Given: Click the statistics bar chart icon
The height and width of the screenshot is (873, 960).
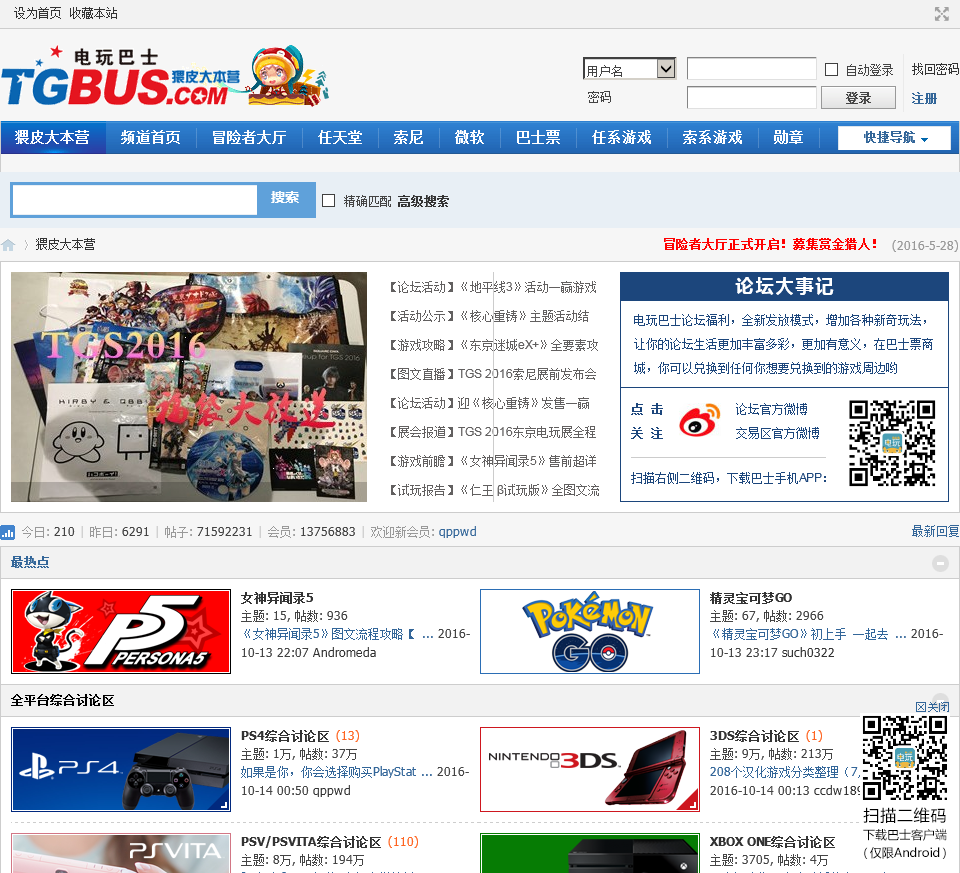Looking at the screenshot, I should tap(7, 532).
